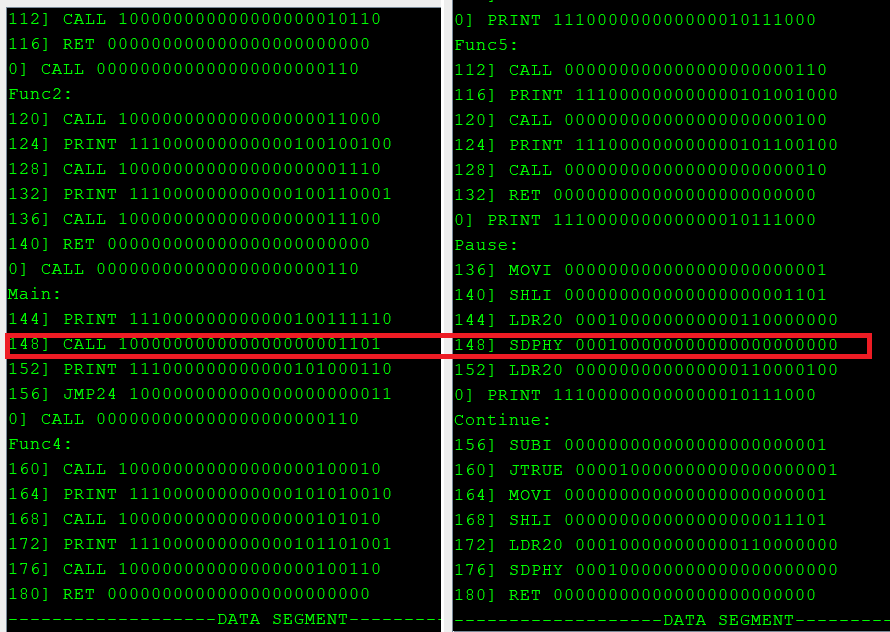Select line 180 RET under Continue
The height and width of the screenshot is (632, 890).
635,595
